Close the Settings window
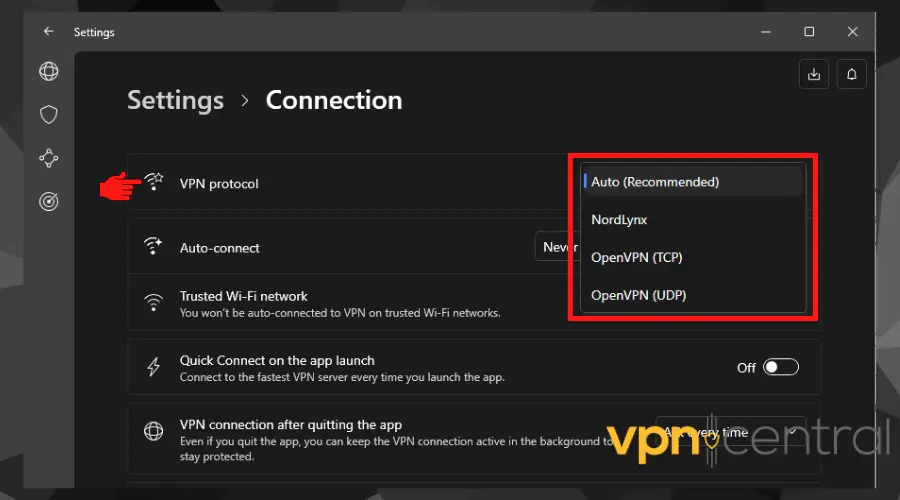900x500 pixels. [x=853, y=32]
